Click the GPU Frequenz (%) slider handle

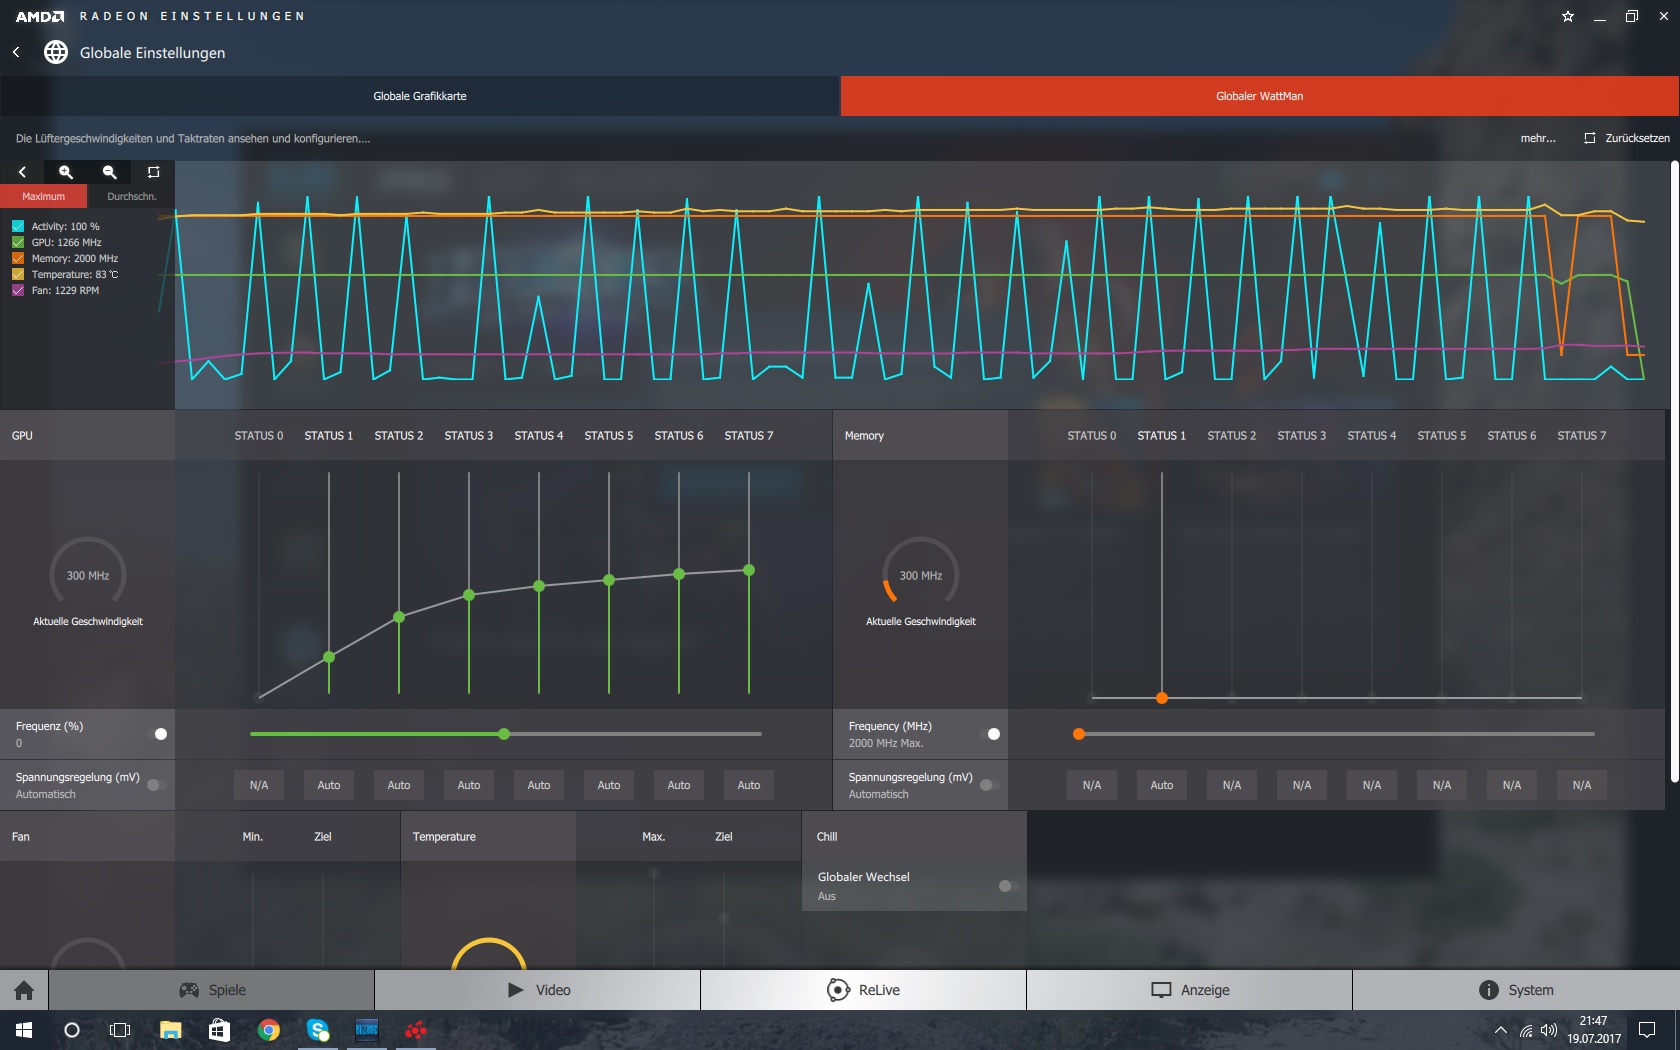click(x=504, y=734)
